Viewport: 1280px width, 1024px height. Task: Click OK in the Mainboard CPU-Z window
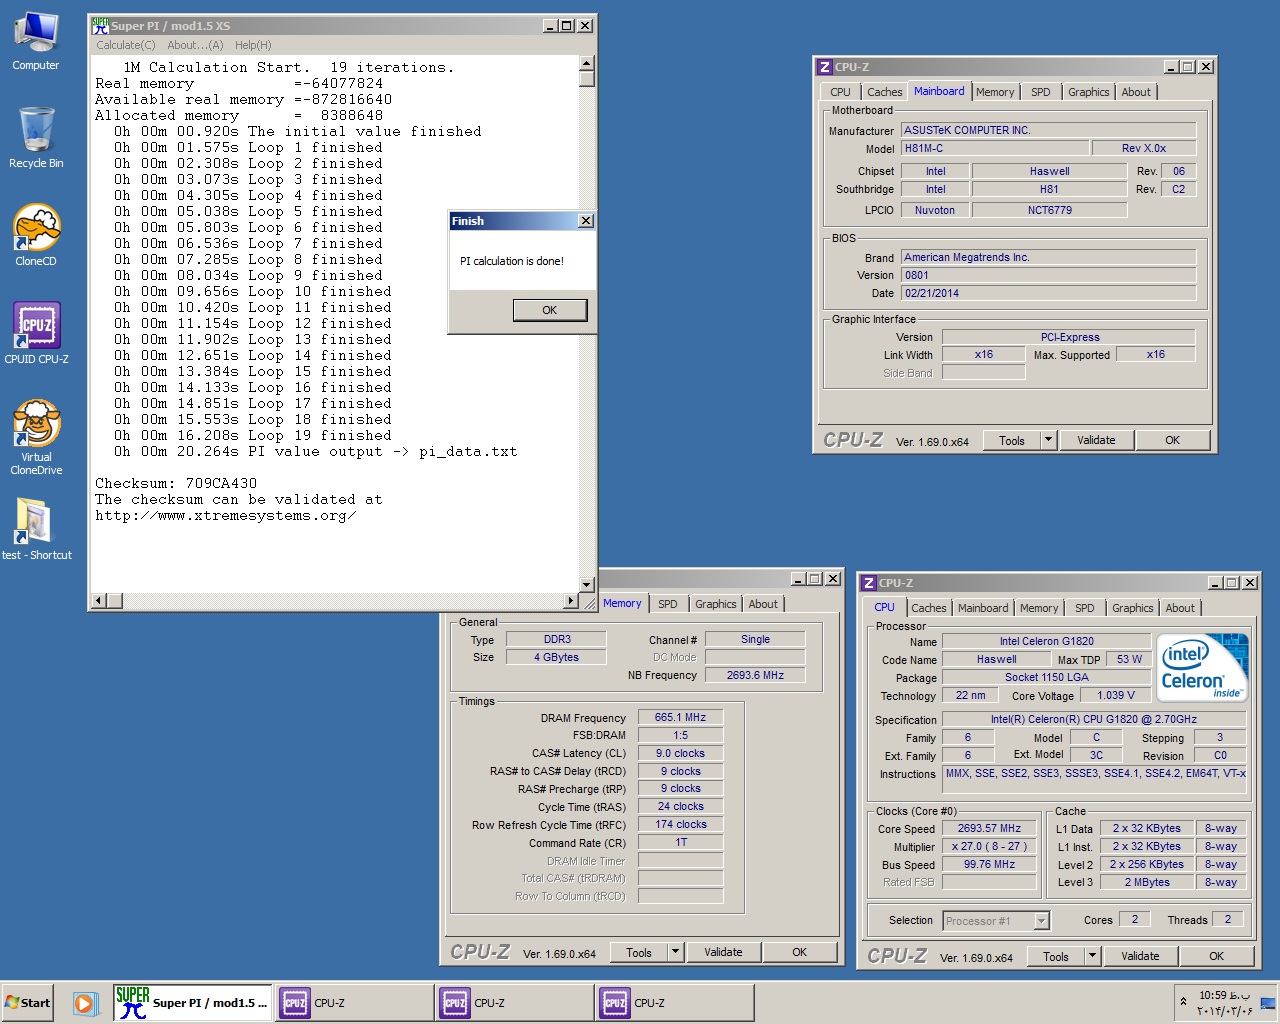(1172, 440)
